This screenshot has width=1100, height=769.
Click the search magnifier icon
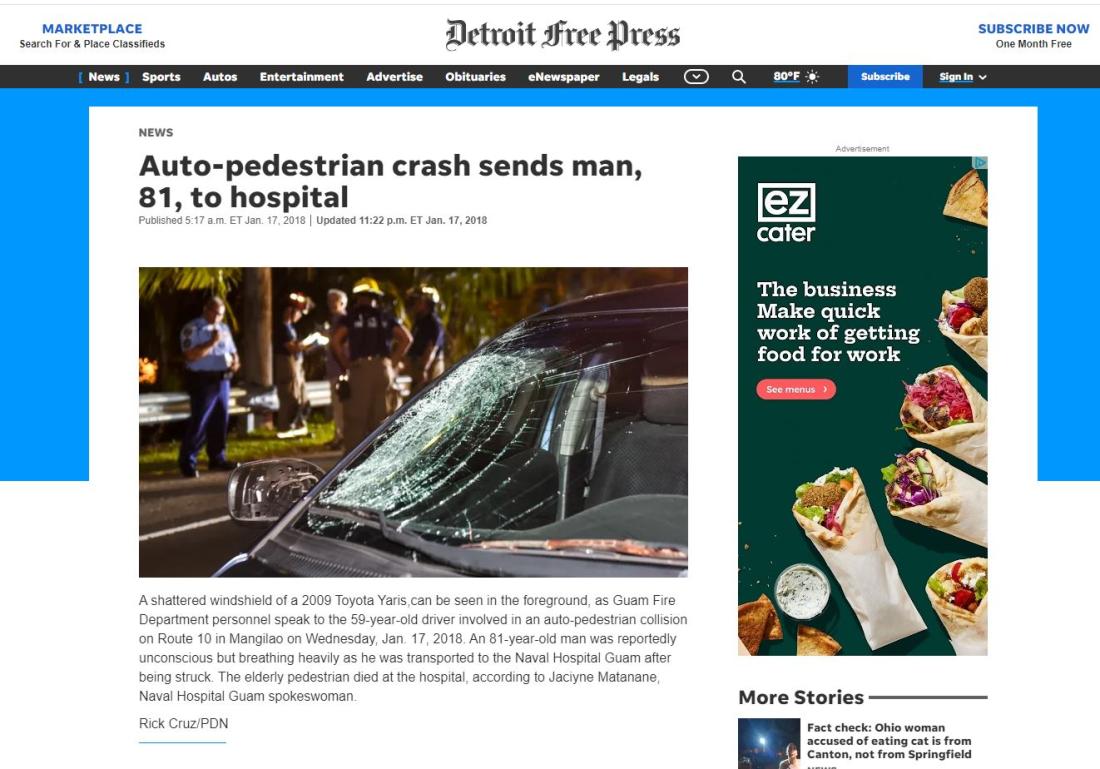tap(739, 76)
